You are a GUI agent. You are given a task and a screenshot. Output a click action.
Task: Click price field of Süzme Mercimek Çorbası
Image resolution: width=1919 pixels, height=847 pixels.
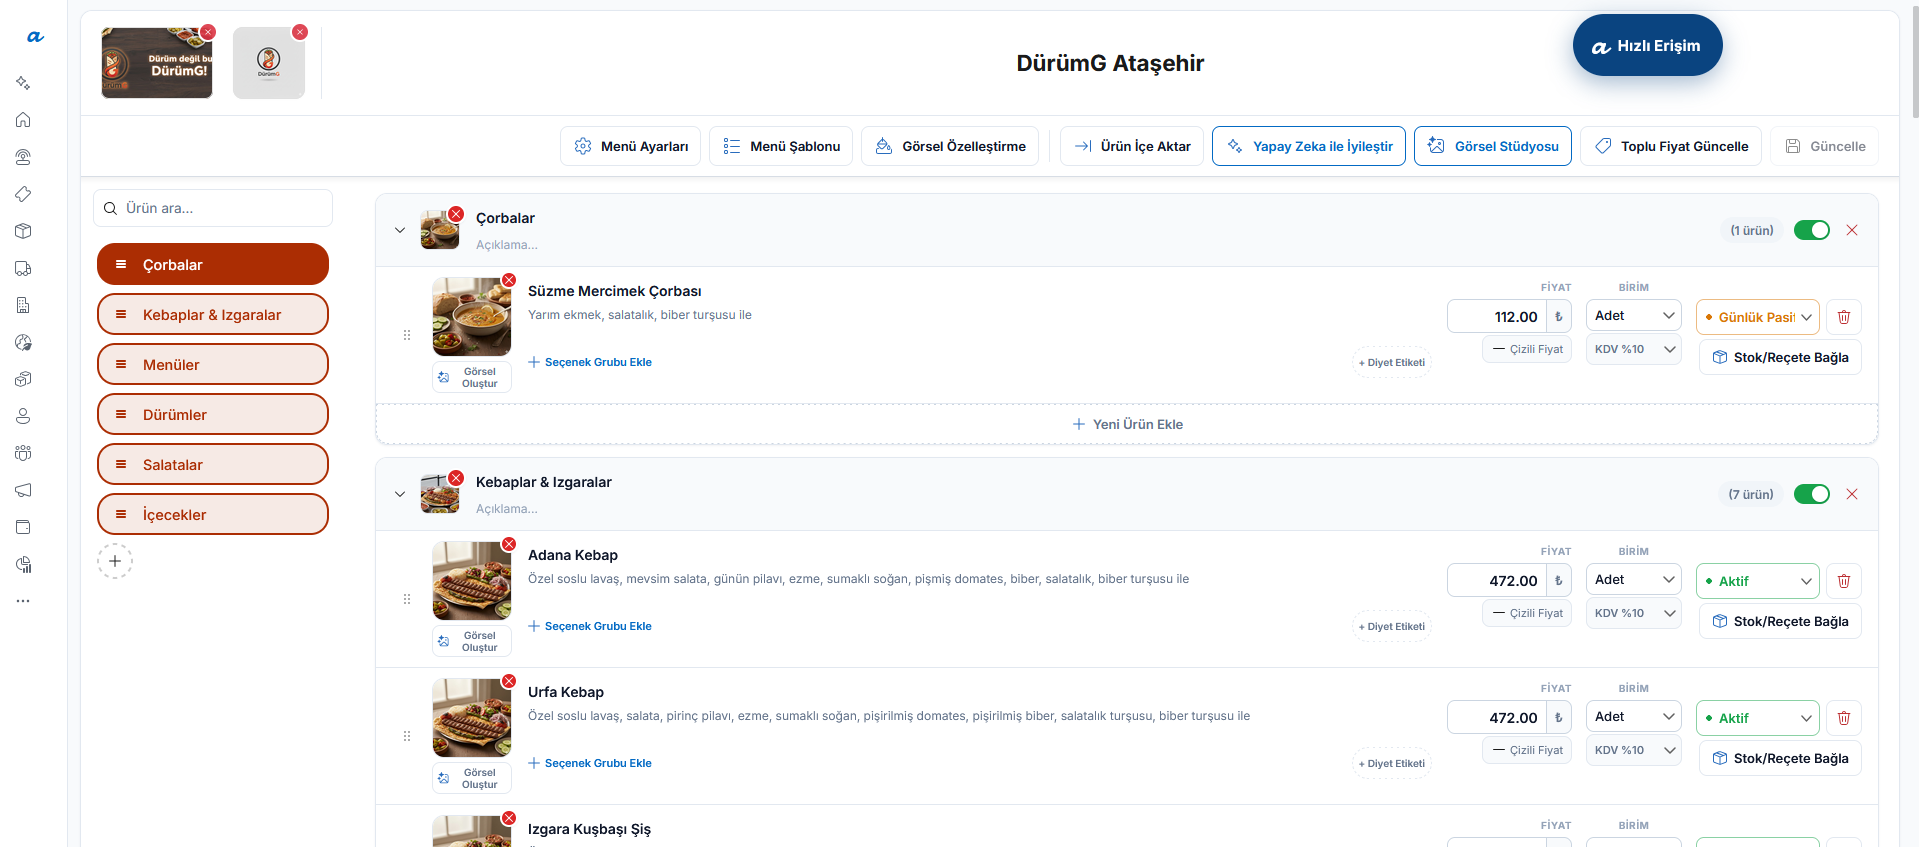[1497, 317]
